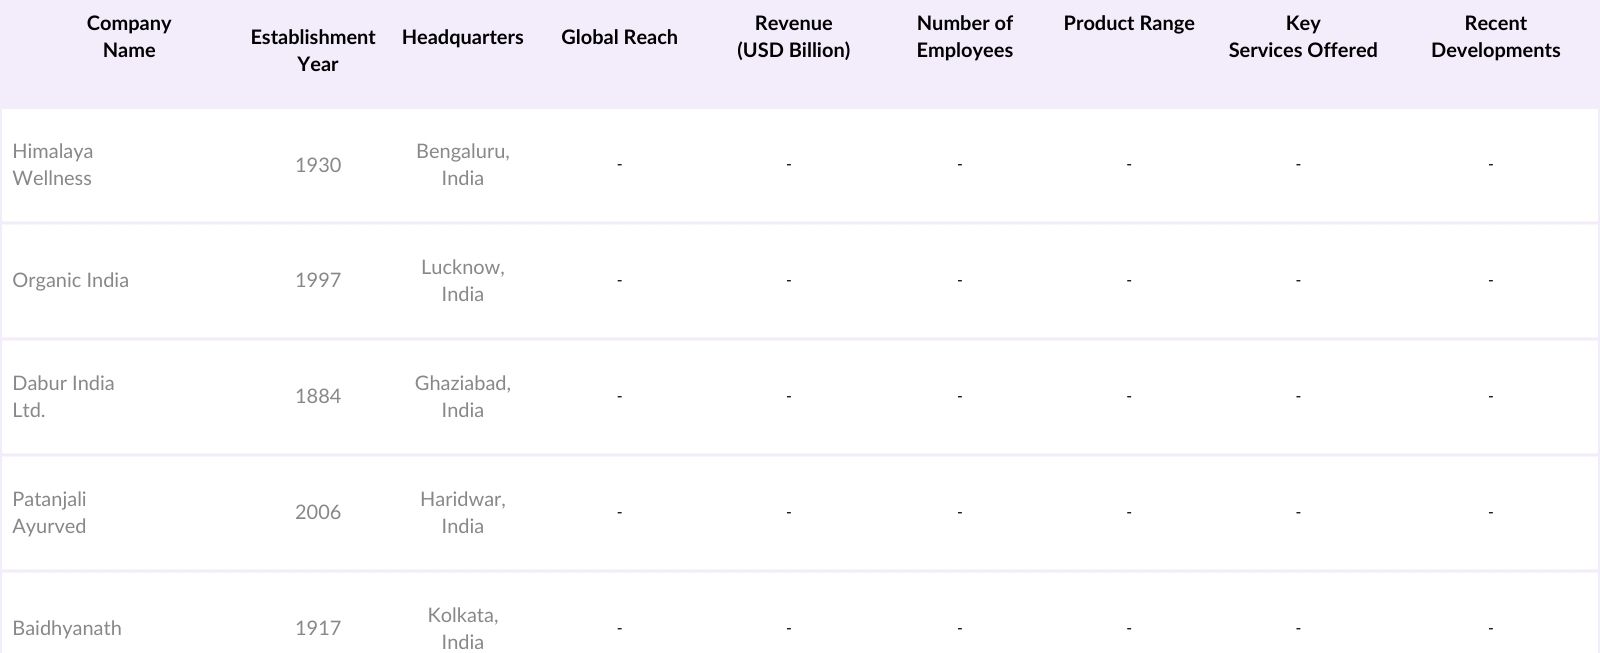The image size is (1600, 653).
Task: Select the Establishment Year column header
Action: [x=313, y=50]
